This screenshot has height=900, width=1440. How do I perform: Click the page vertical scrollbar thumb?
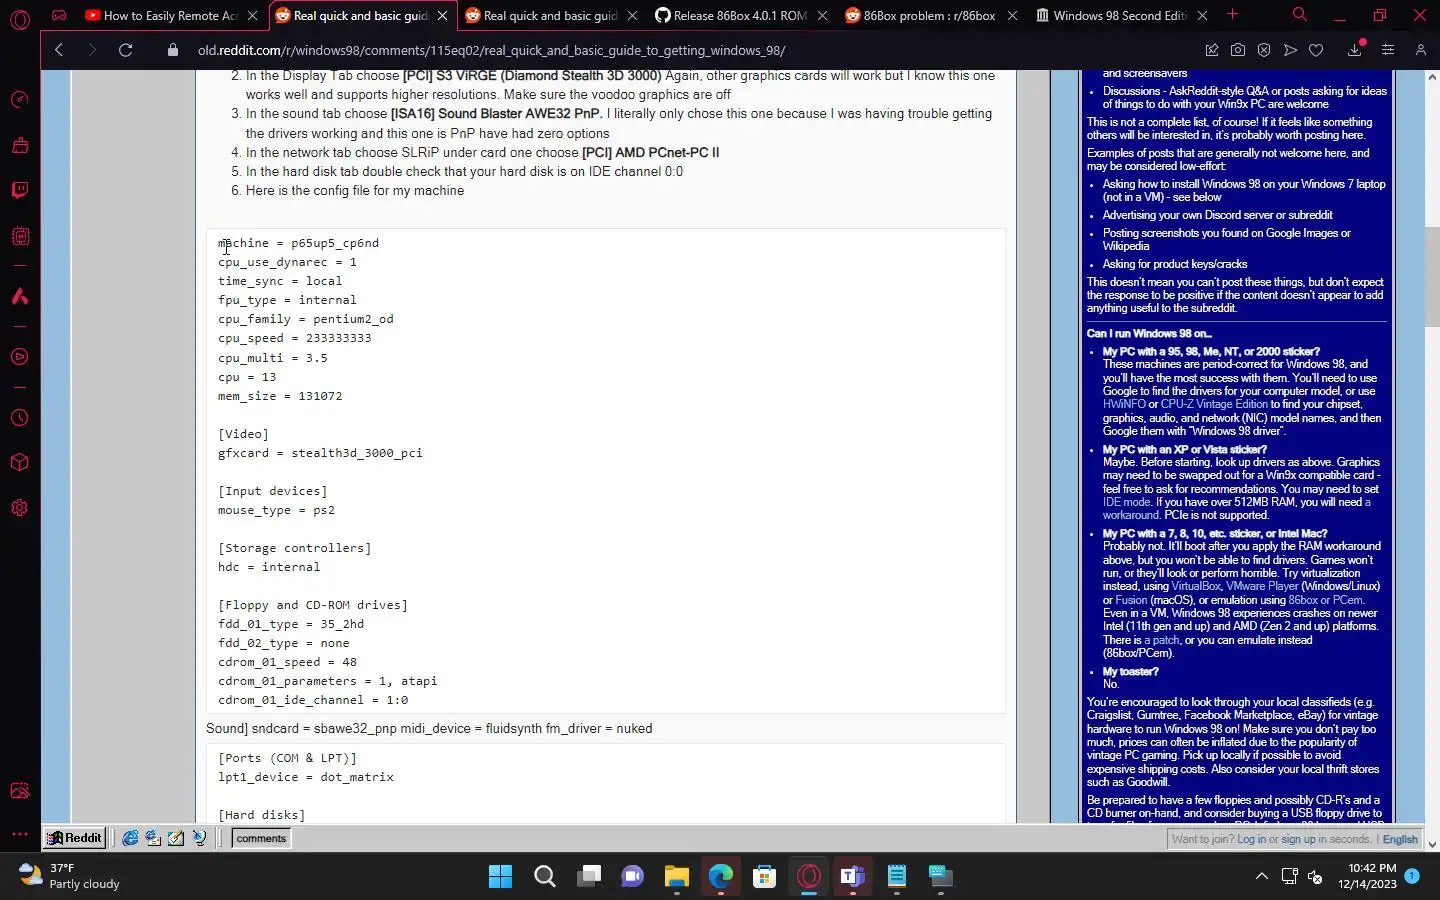click(1432, 276)
